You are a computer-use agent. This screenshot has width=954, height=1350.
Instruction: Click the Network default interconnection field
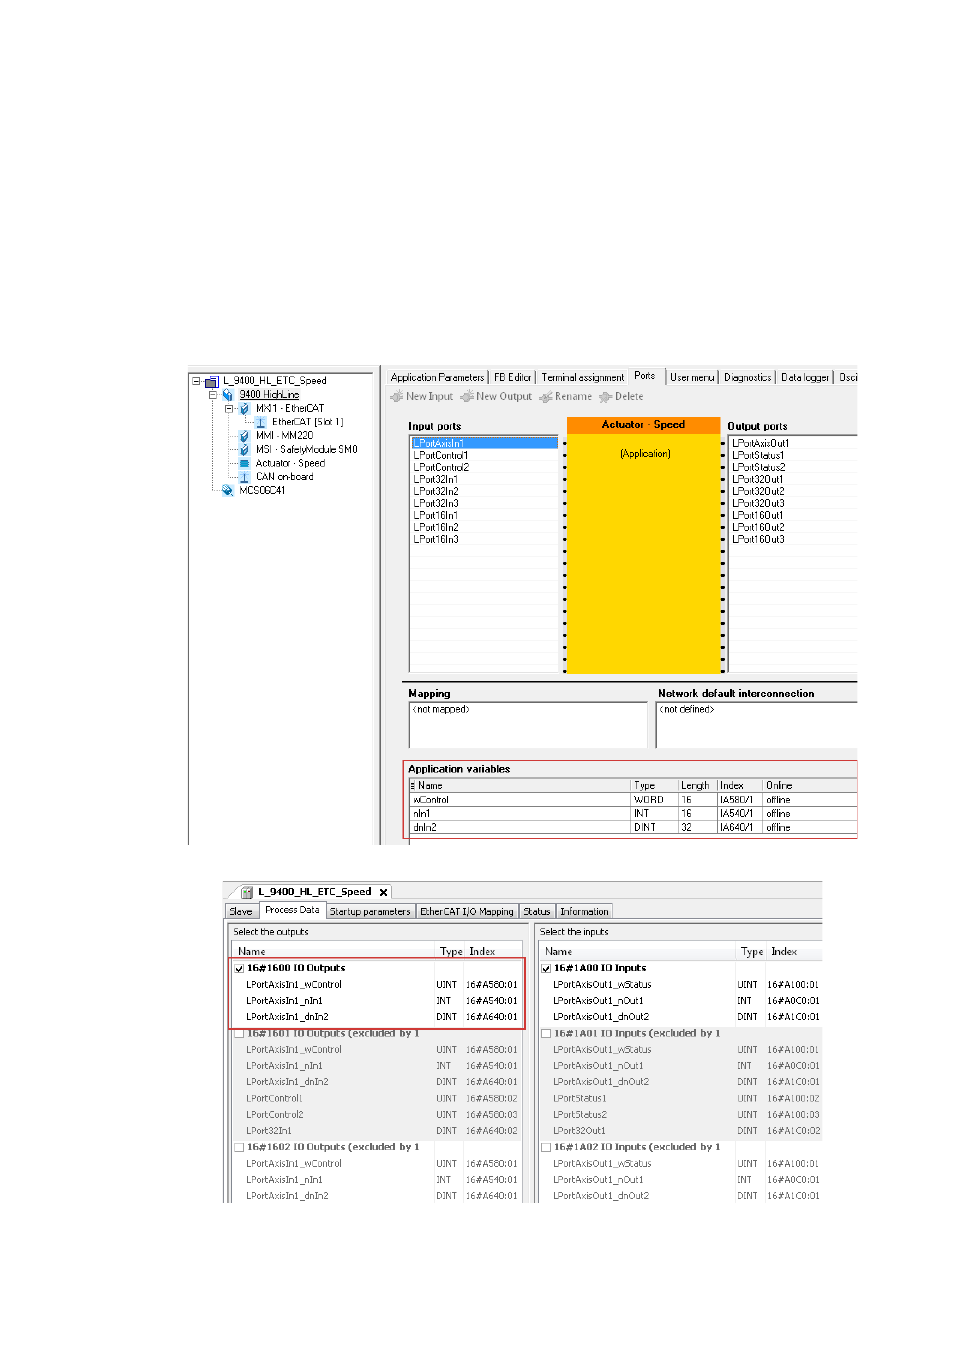(x=757, y=725)
